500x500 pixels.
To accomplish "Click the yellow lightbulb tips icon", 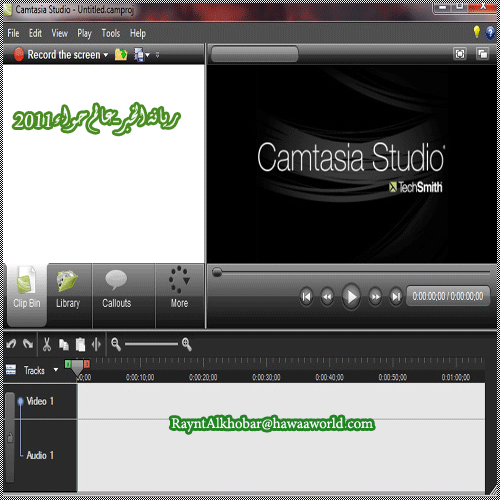I will point(477,32).
